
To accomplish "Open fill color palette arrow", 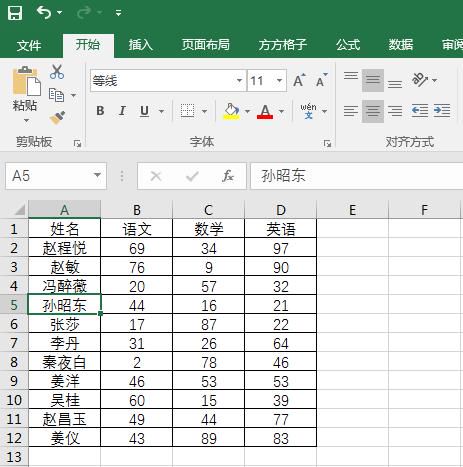I will 247,111.
